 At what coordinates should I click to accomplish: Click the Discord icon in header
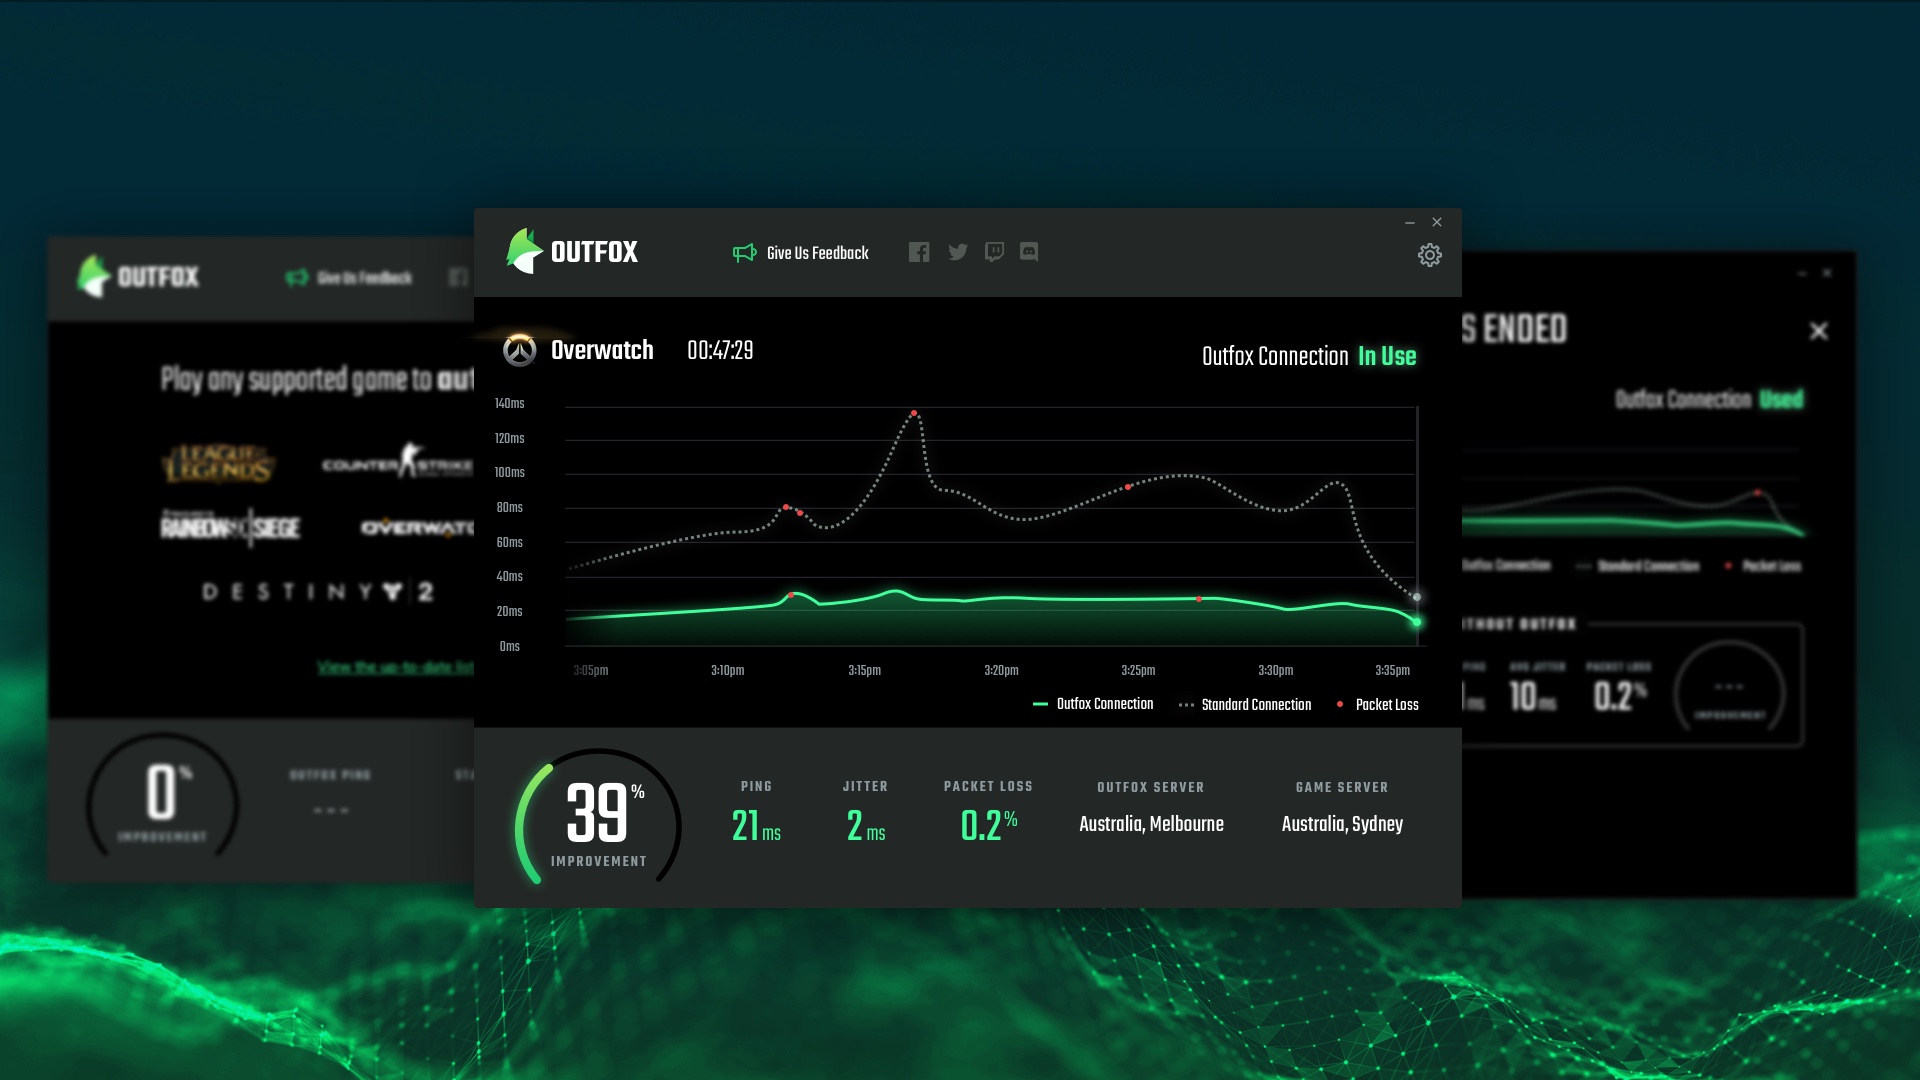pos(1028,252)
